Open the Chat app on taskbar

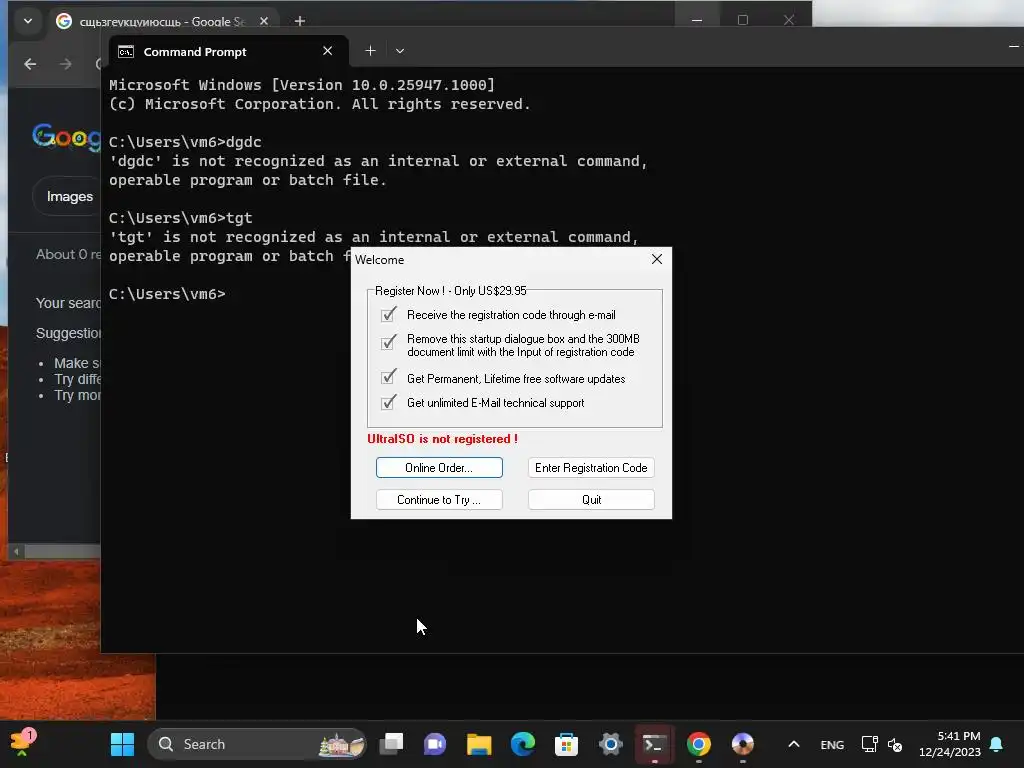435,744
